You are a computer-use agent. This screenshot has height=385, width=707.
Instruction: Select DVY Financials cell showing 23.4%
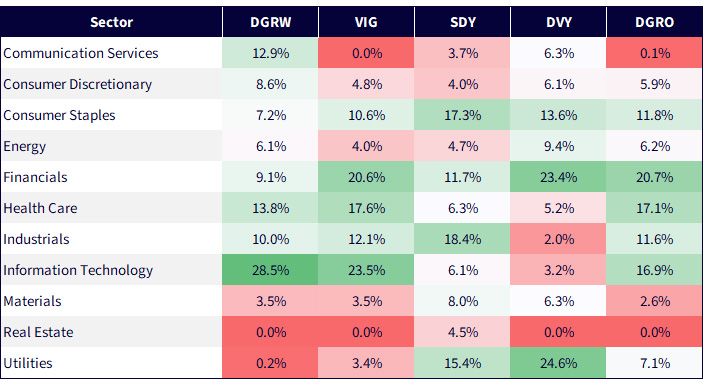click(558, 177)
